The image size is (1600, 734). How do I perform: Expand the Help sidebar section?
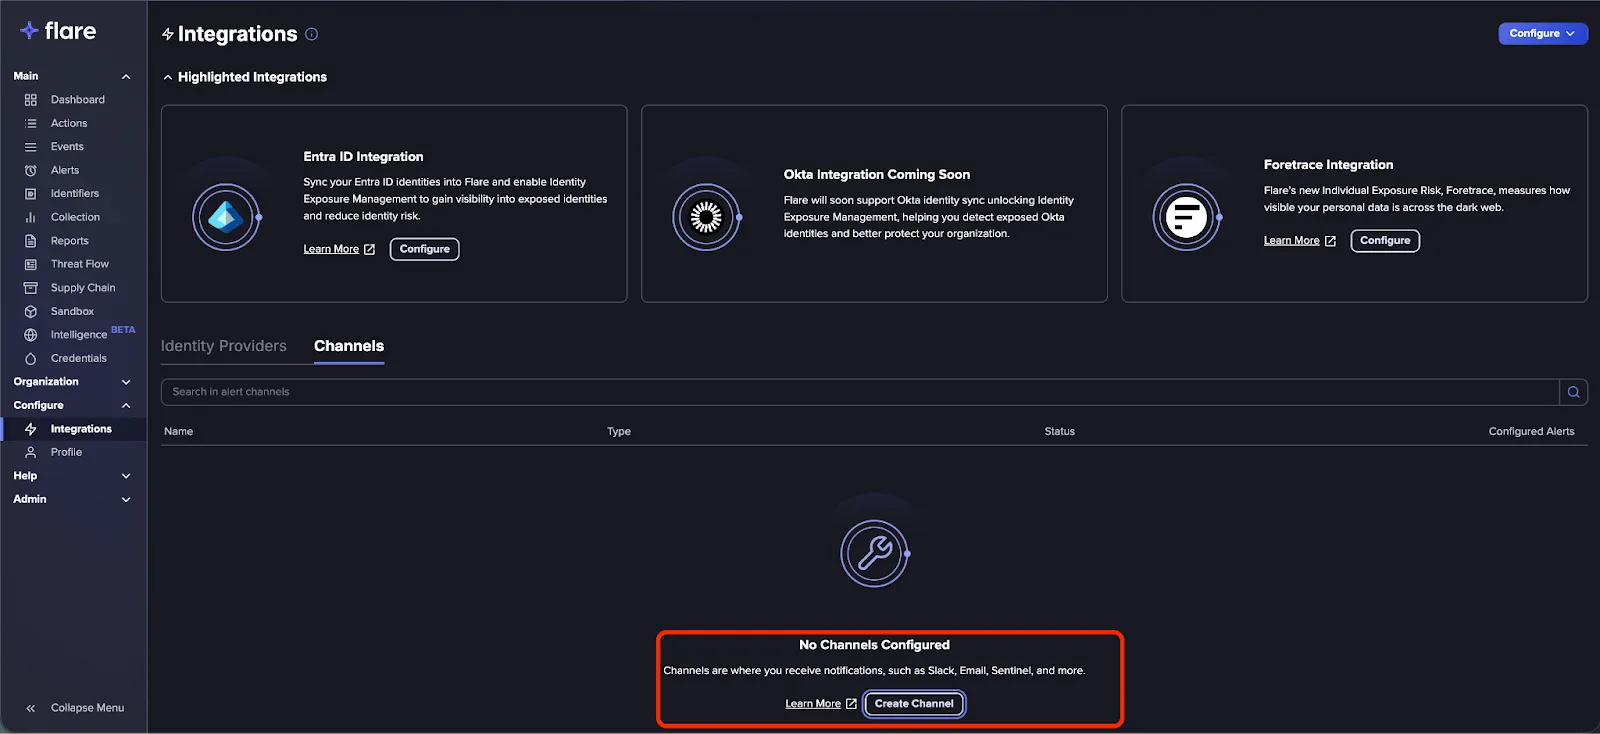click(126, 476)
